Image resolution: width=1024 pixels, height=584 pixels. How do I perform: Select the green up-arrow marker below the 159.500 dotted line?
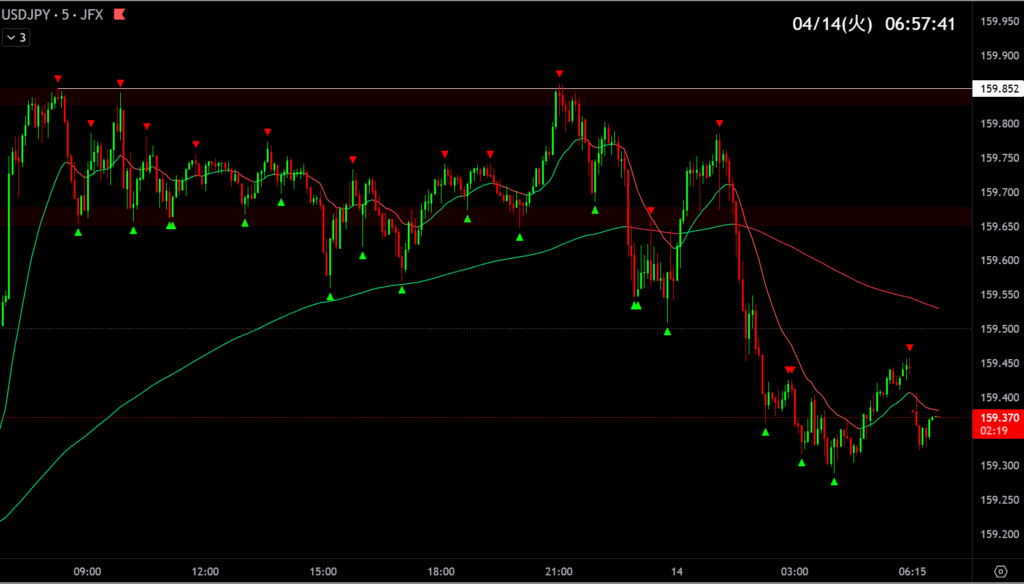pyautogui.click(x=667, y=331)
